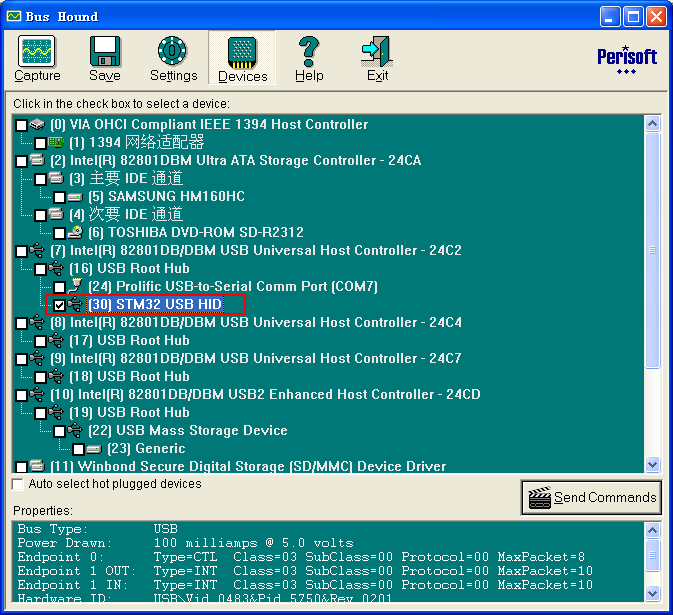Click the primary IDE channel [3] icon
This screenshot has height=615, width=673.
(x=56, y=178)
